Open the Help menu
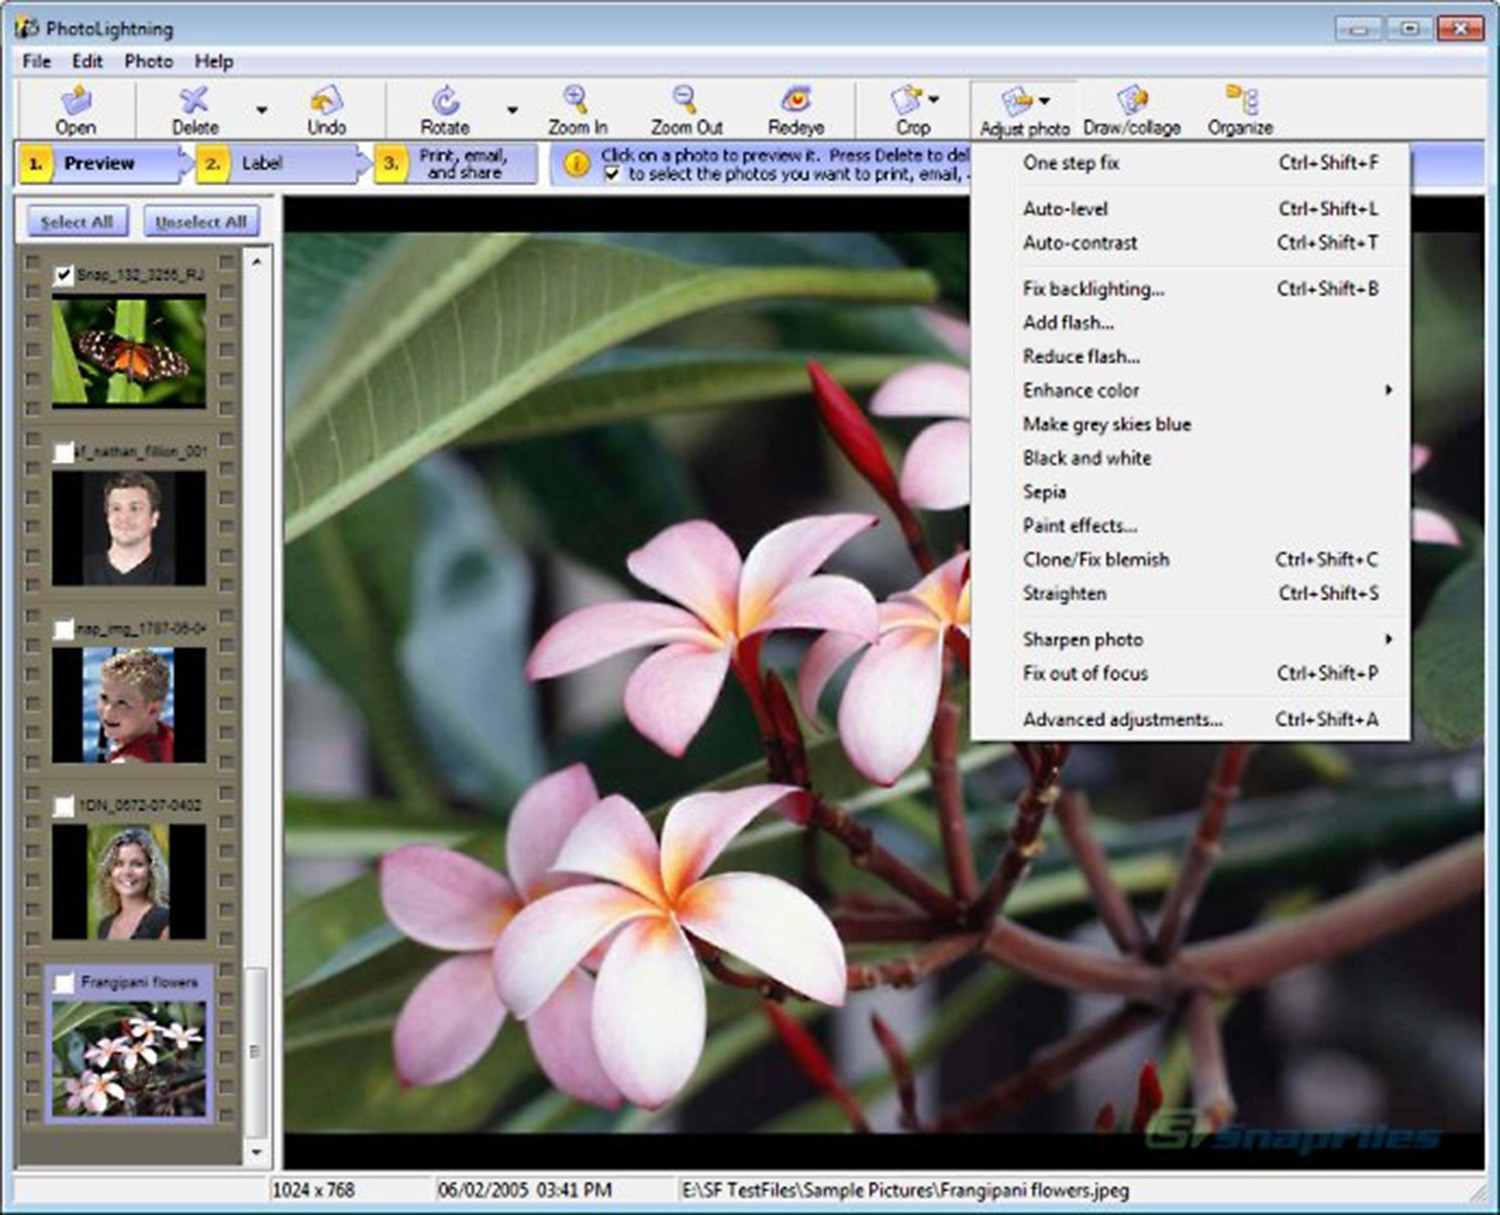Viewport: 1500px width, 1215px height. pos(214,61)
